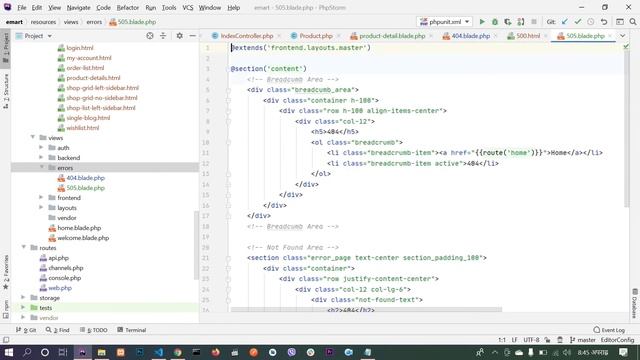Show Git history clock icon

coord(591,22)
